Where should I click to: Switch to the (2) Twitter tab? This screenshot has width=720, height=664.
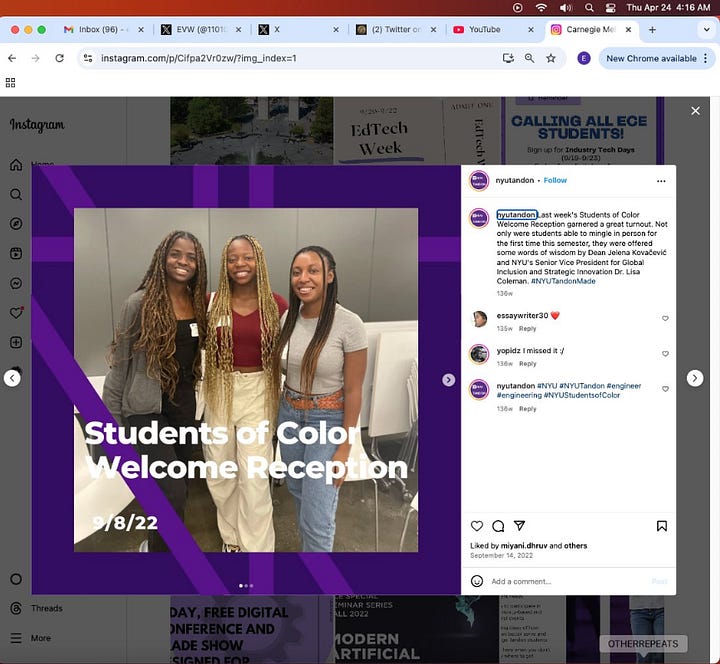point(396,29)
